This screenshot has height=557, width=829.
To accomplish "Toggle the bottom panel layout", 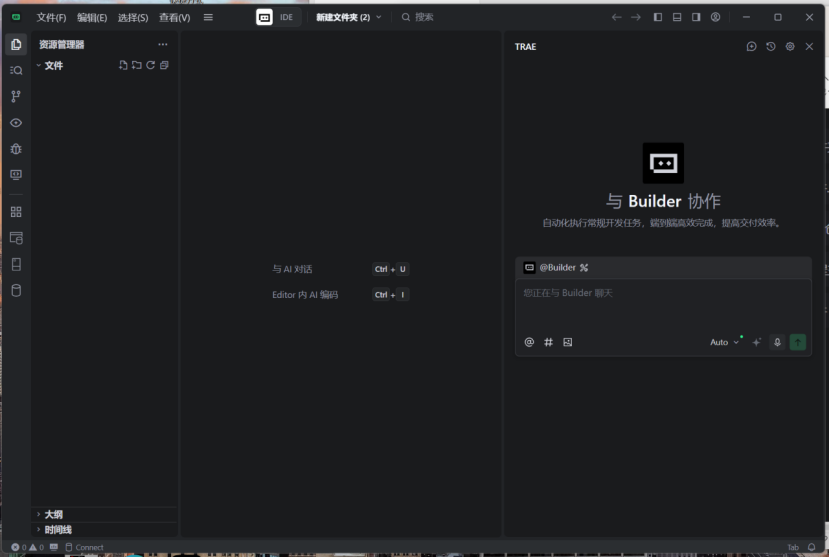I will [677, 17].
